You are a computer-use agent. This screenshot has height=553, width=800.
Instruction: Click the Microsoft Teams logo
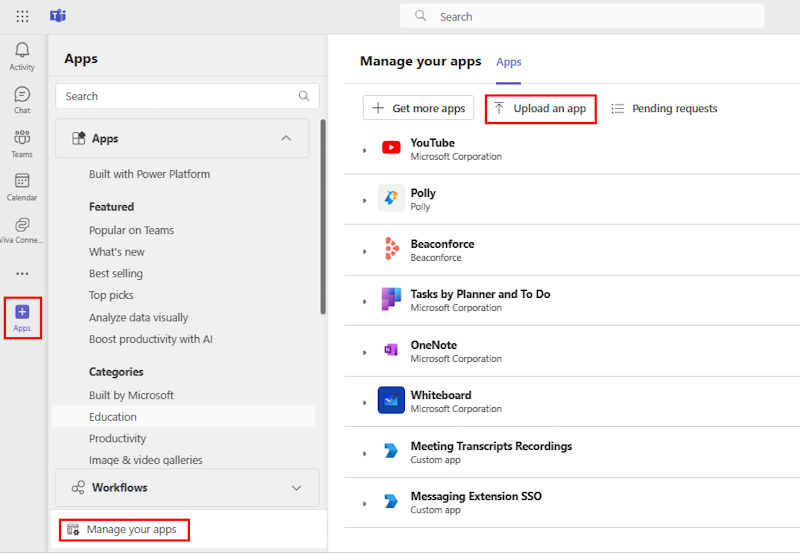(x=58, y=16)
